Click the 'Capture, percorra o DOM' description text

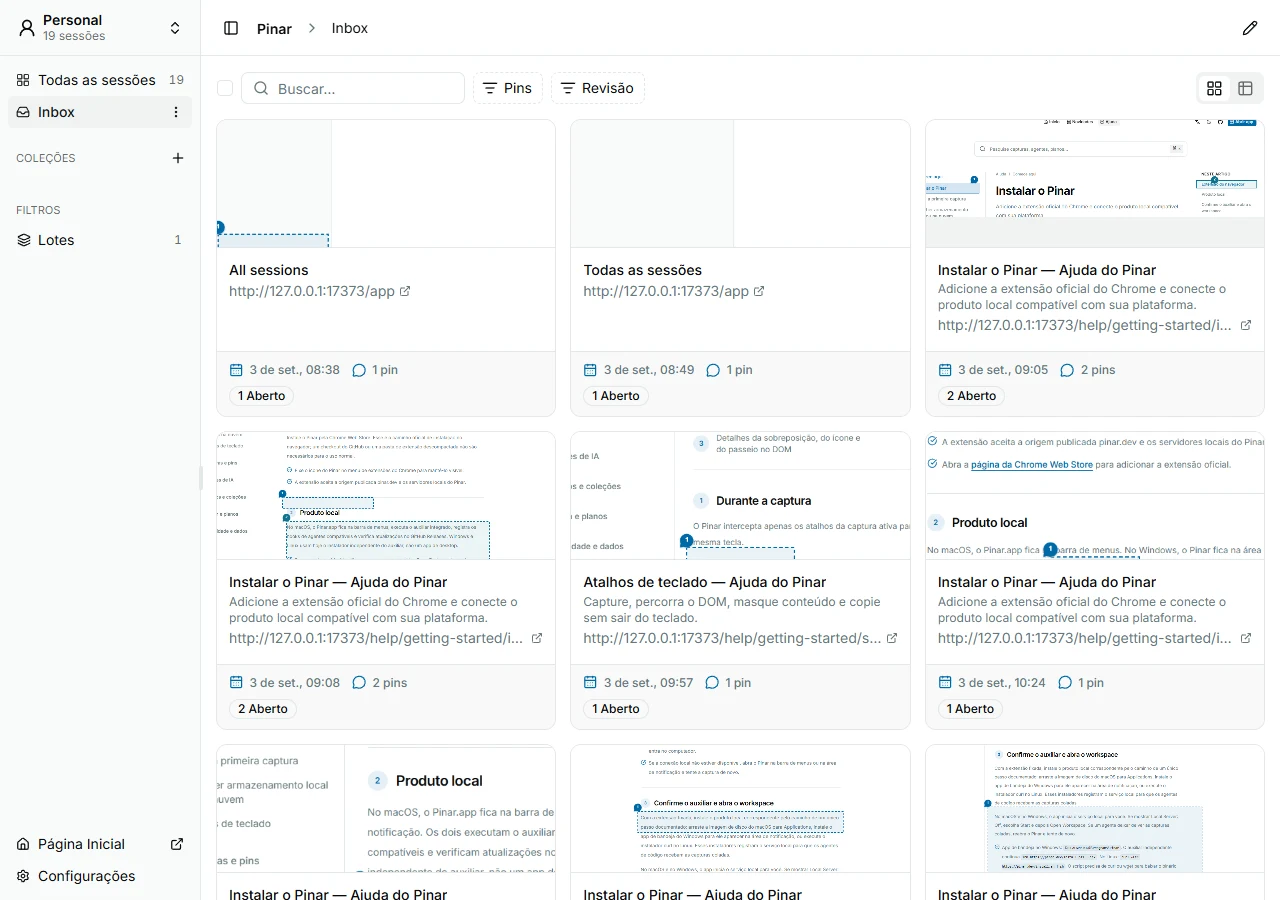pos(732,610)
